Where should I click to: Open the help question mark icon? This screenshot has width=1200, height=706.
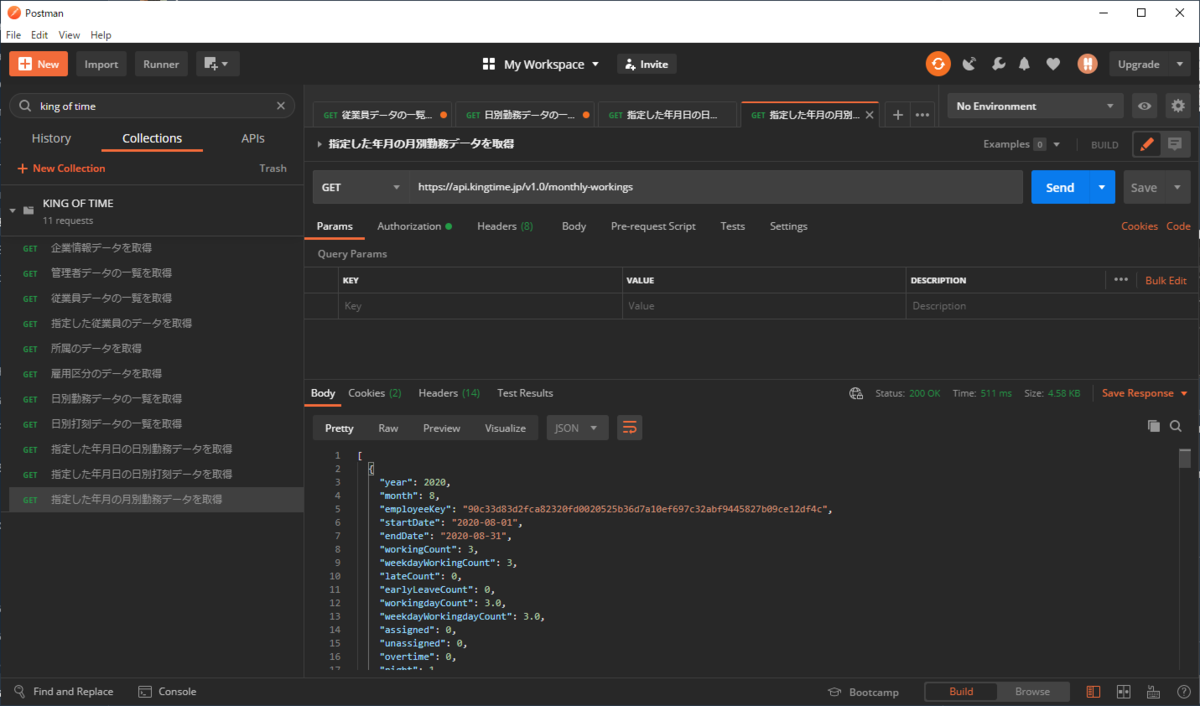pos(1182,691)
